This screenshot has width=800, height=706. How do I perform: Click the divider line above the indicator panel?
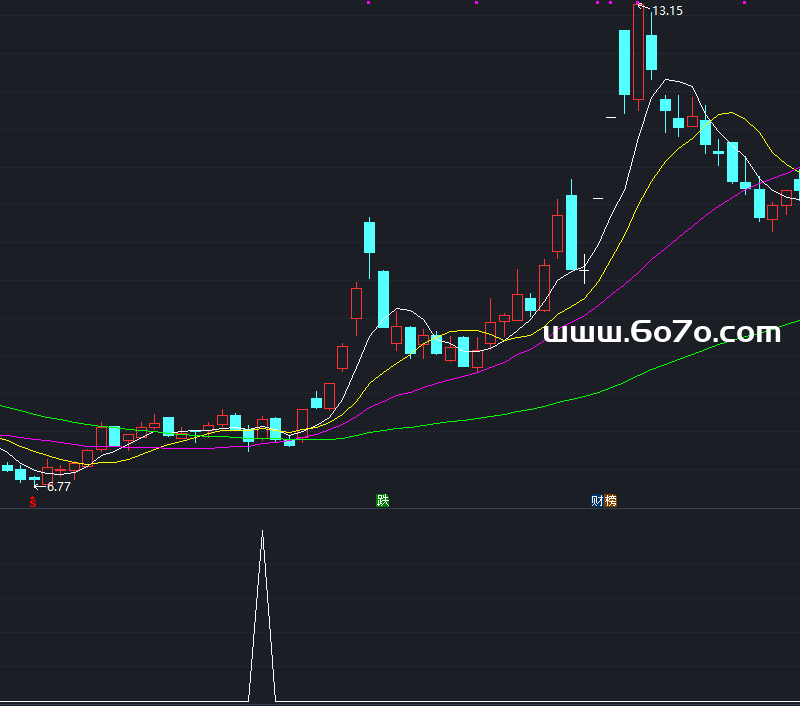(x=400, y=508)
